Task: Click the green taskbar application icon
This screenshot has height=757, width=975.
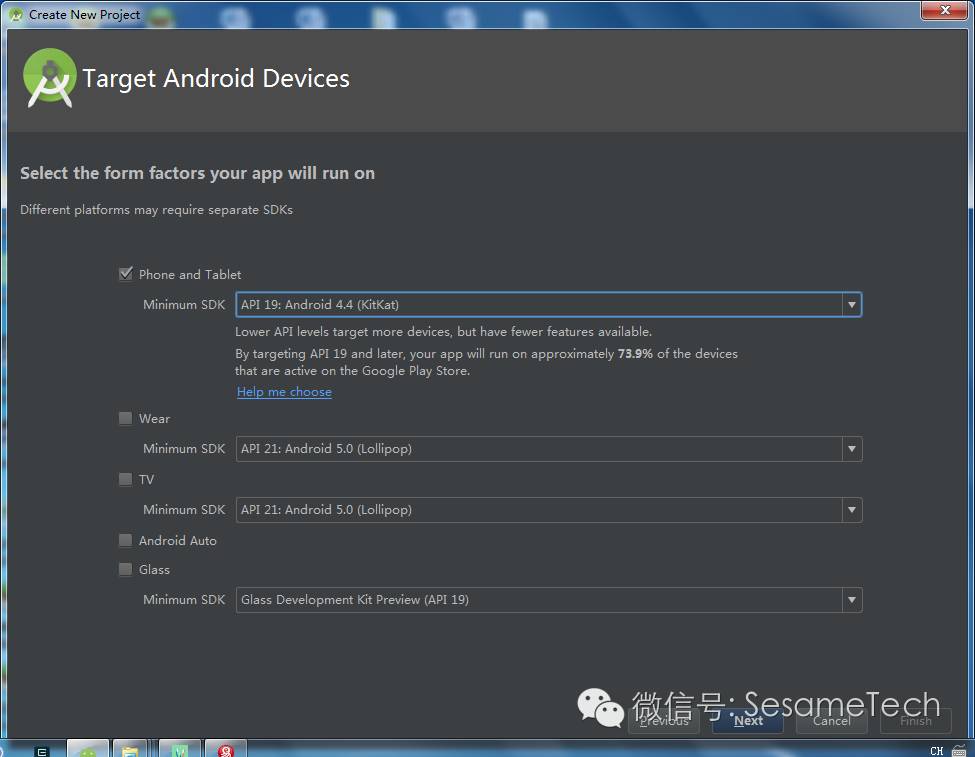Action: [180, 749]
